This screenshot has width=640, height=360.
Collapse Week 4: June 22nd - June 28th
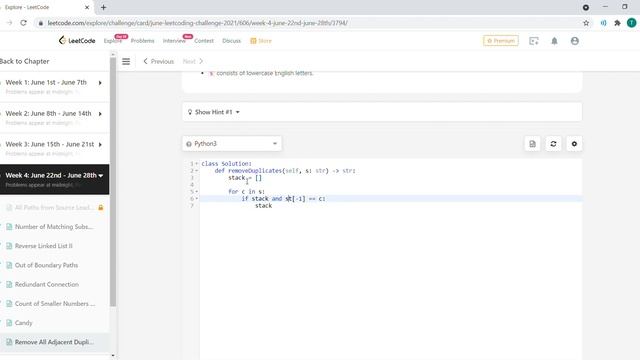[55, 180]
